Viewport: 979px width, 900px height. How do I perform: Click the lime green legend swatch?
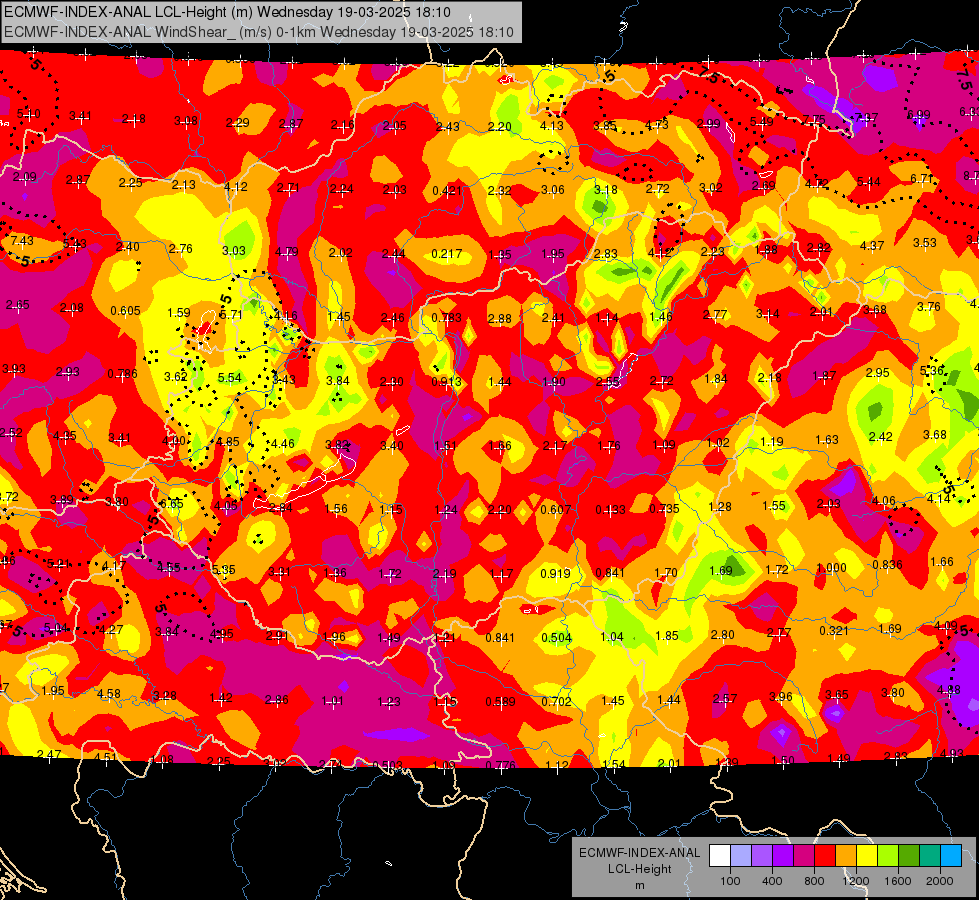(x=888, y=856)
